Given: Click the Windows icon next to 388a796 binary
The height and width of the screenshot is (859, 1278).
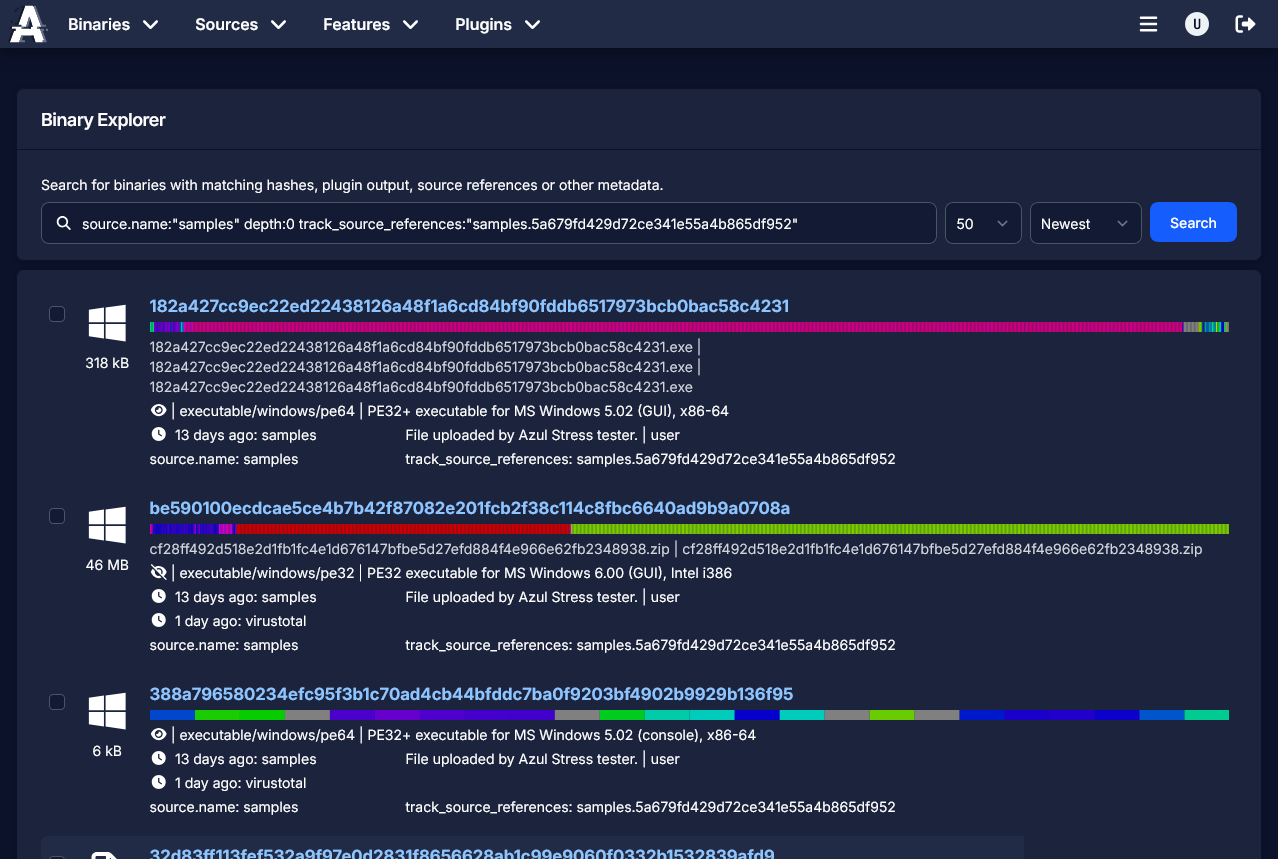Looking at the screenshot, I should pos(107,711).
